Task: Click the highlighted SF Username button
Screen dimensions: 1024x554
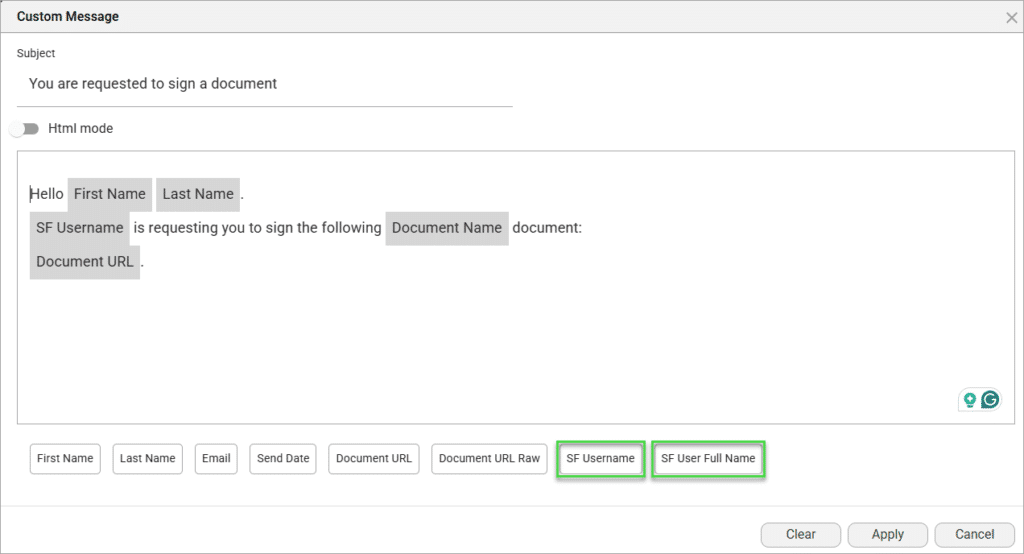Action: pos(600,459)
